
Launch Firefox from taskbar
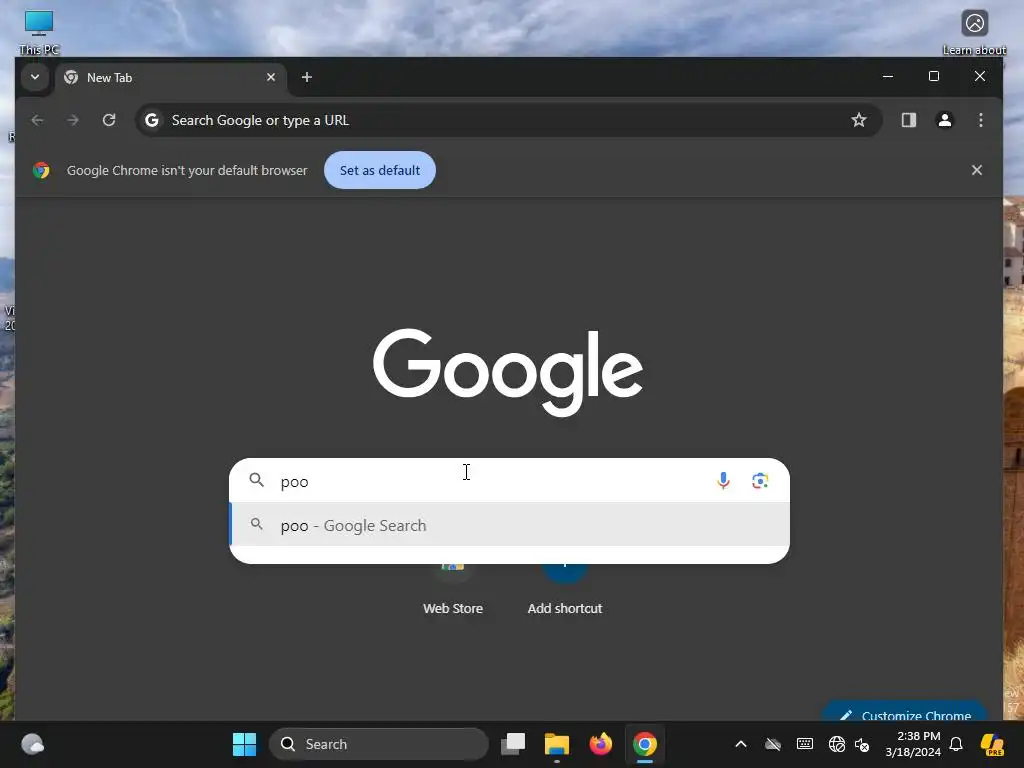[601, 744]
